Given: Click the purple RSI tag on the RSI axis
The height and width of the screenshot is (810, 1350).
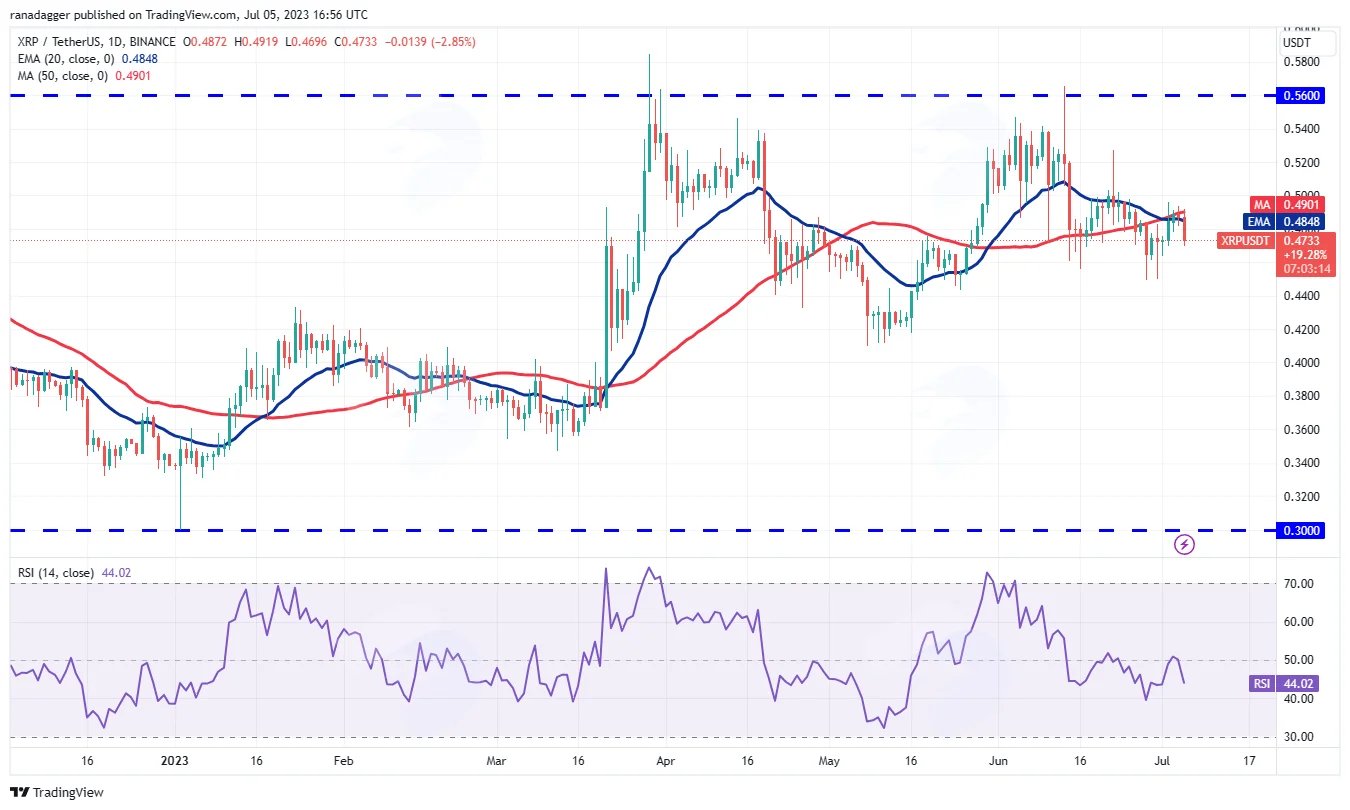Looking at the screenshot, I should 1263,683.
